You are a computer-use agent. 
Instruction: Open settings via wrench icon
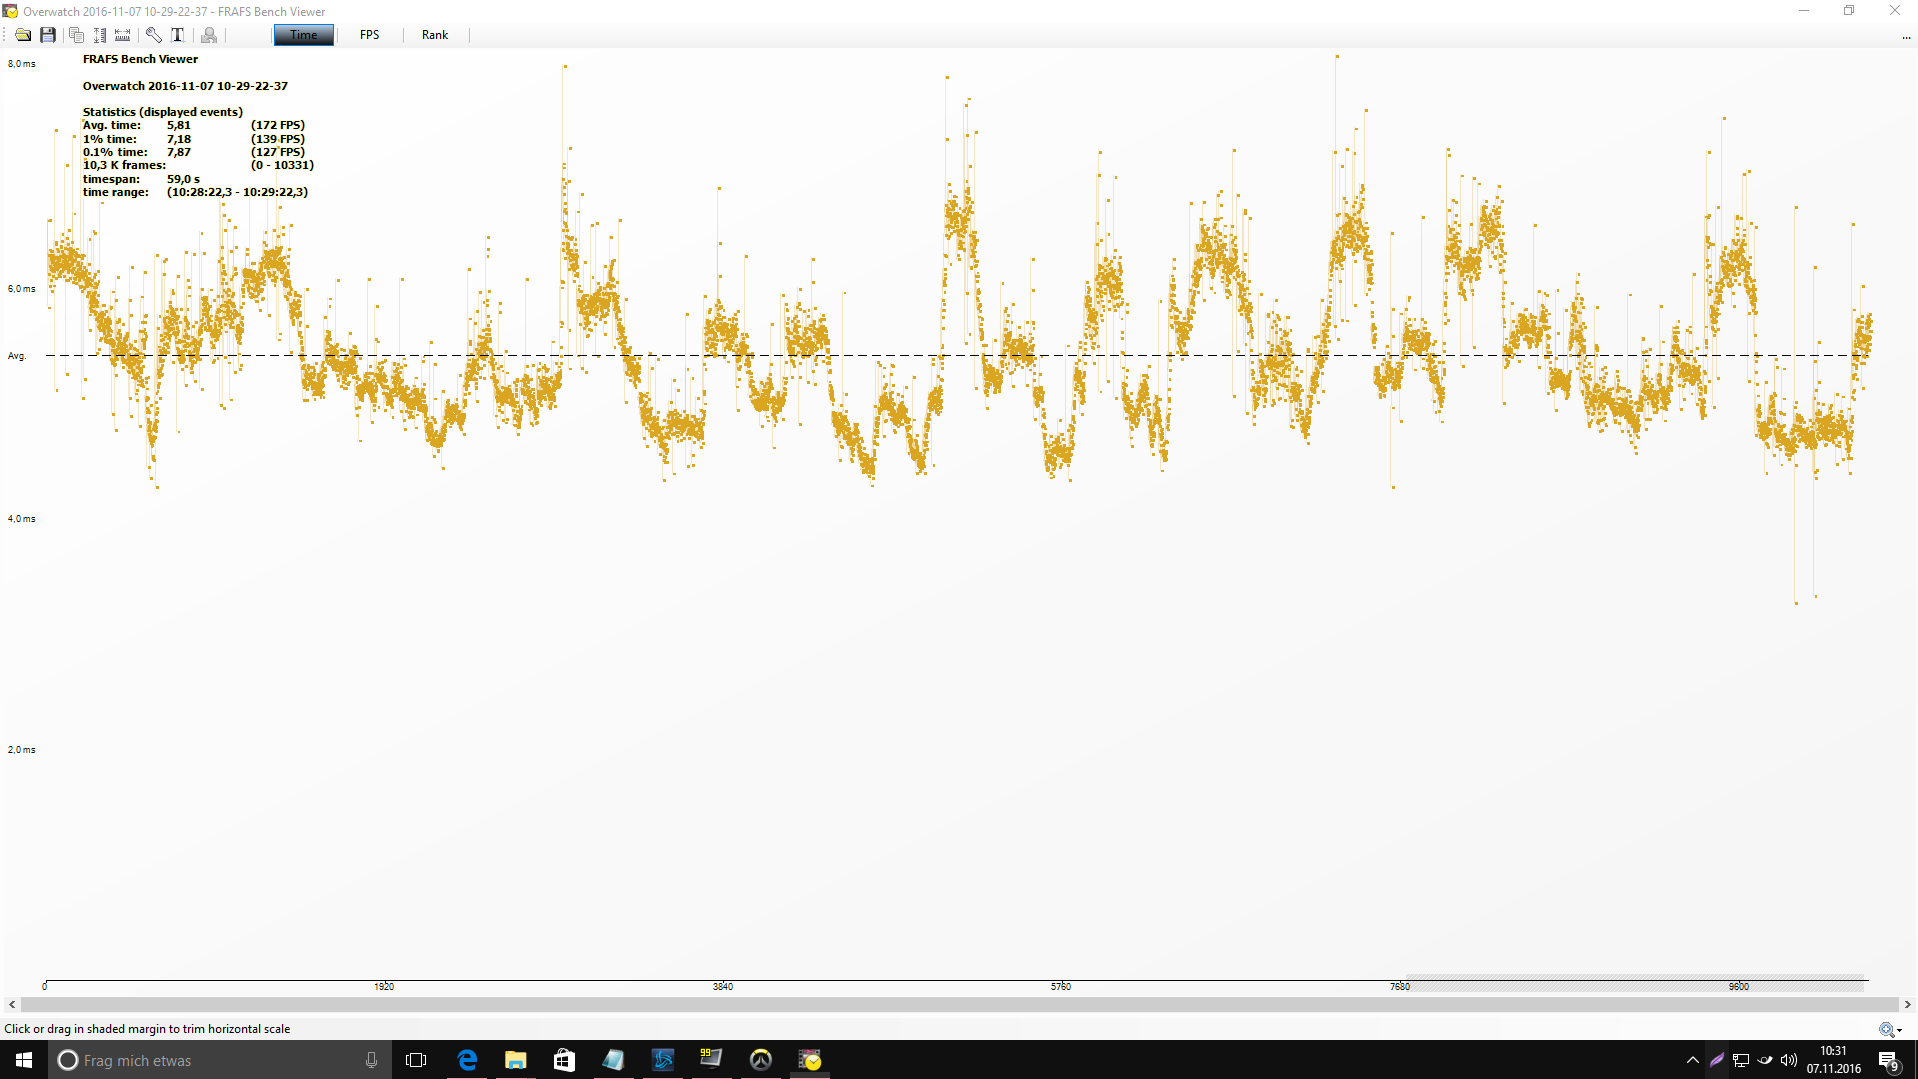click(x=154, y=35)
